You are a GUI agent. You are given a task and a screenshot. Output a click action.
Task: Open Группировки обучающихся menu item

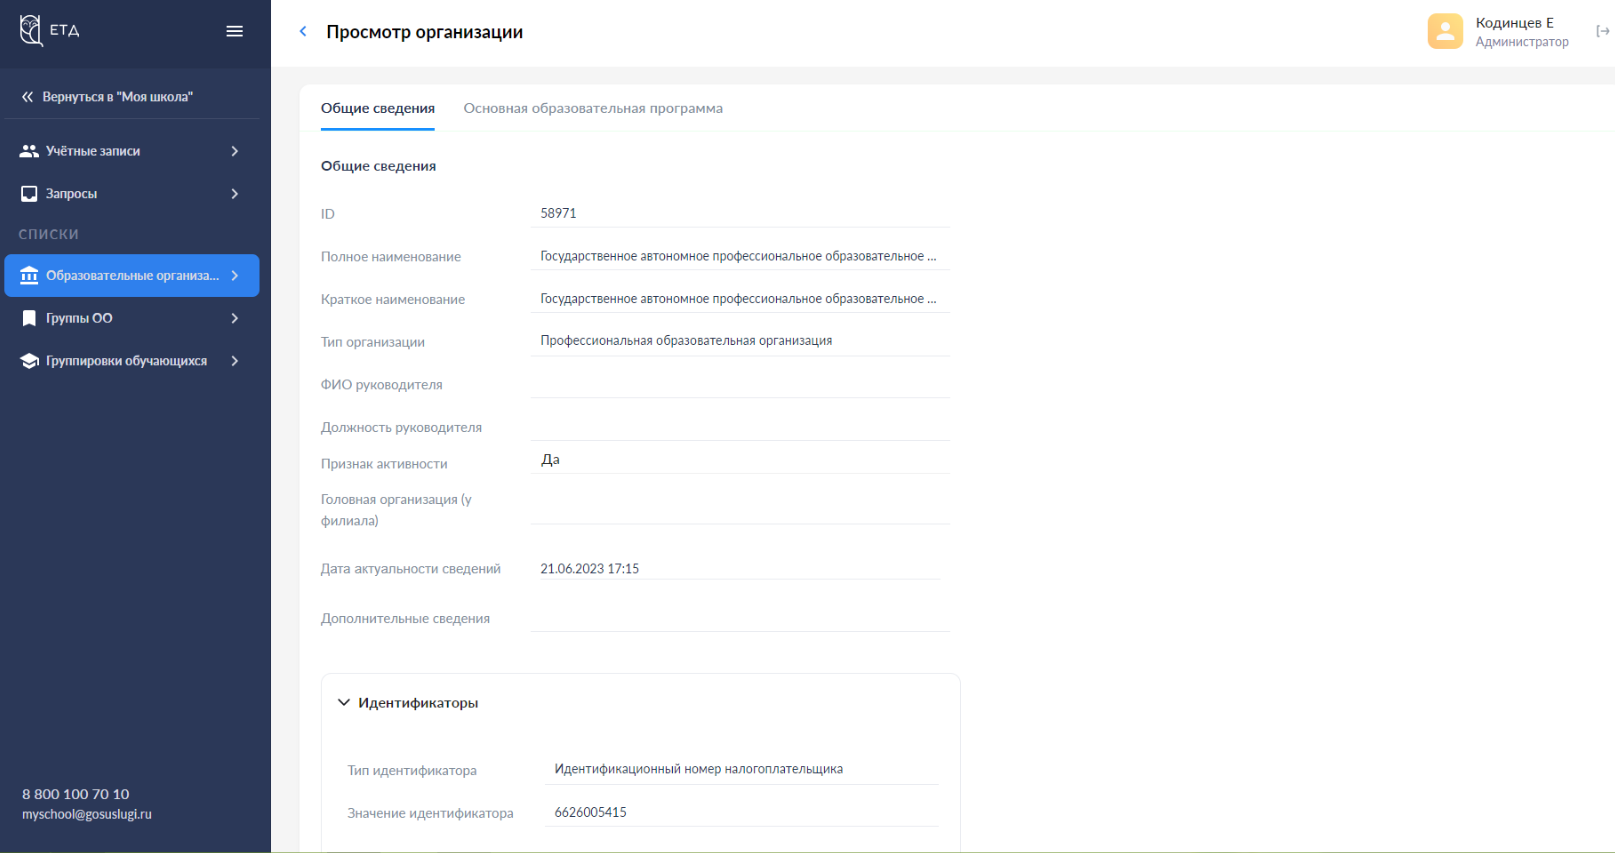132,361
